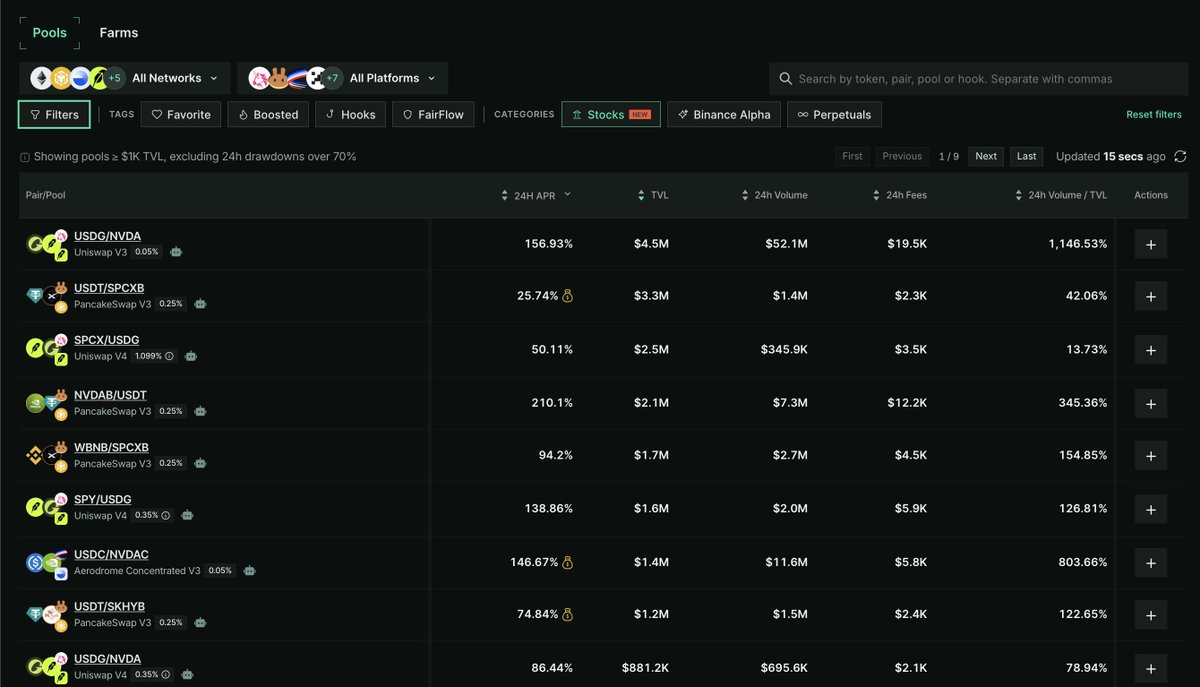Click money bag icon beside 74.84% APR
1200x687 pixels.
pyautogui.click(x=567, y=615)
